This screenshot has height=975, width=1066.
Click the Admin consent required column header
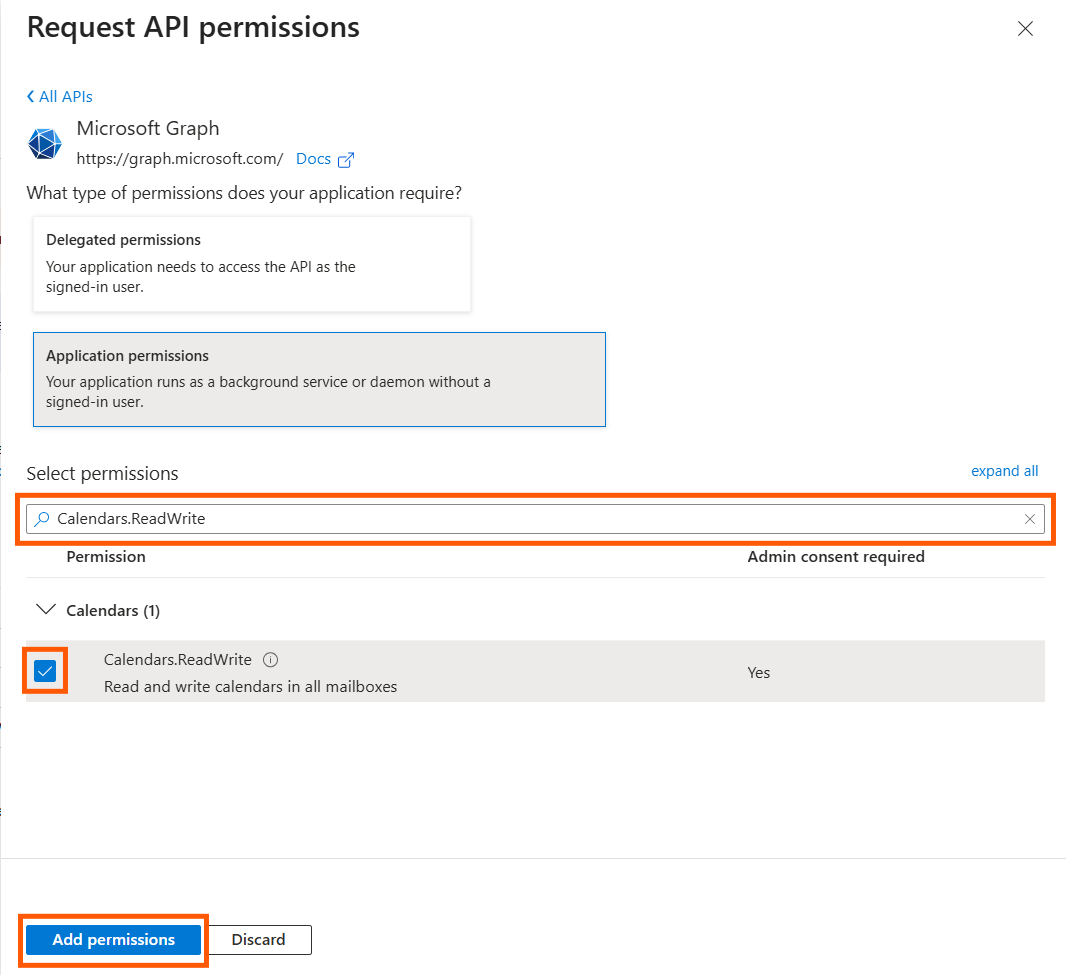pos(835,557)
